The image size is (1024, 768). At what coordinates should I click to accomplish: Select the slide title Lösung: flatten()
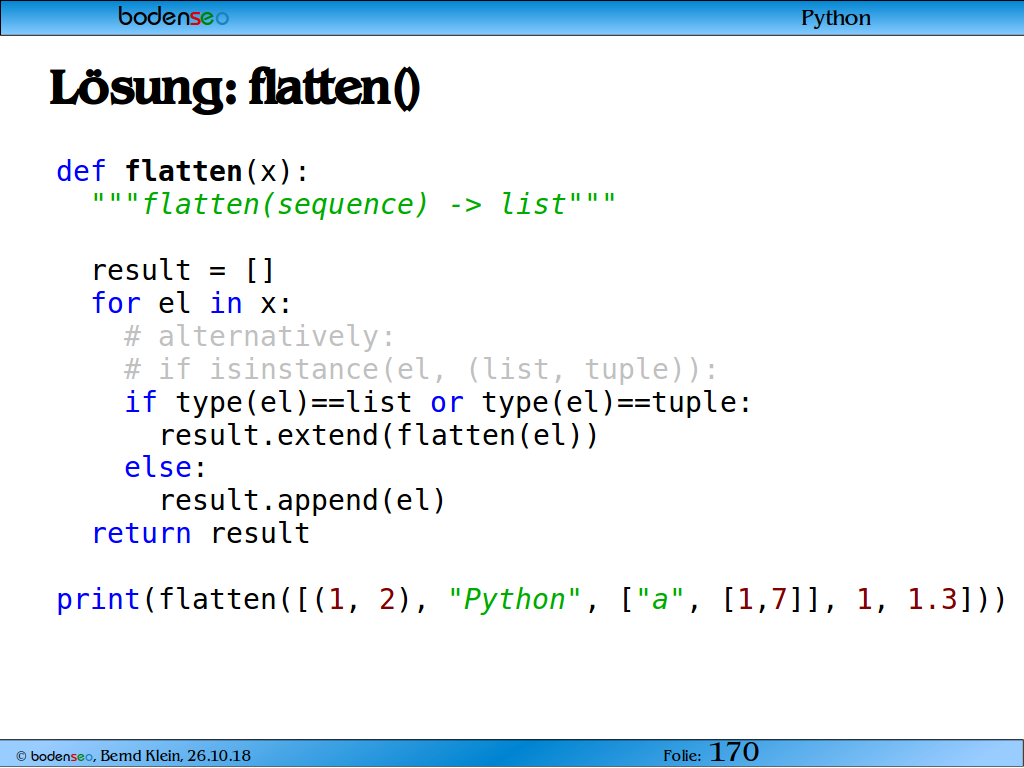point(234,88)
